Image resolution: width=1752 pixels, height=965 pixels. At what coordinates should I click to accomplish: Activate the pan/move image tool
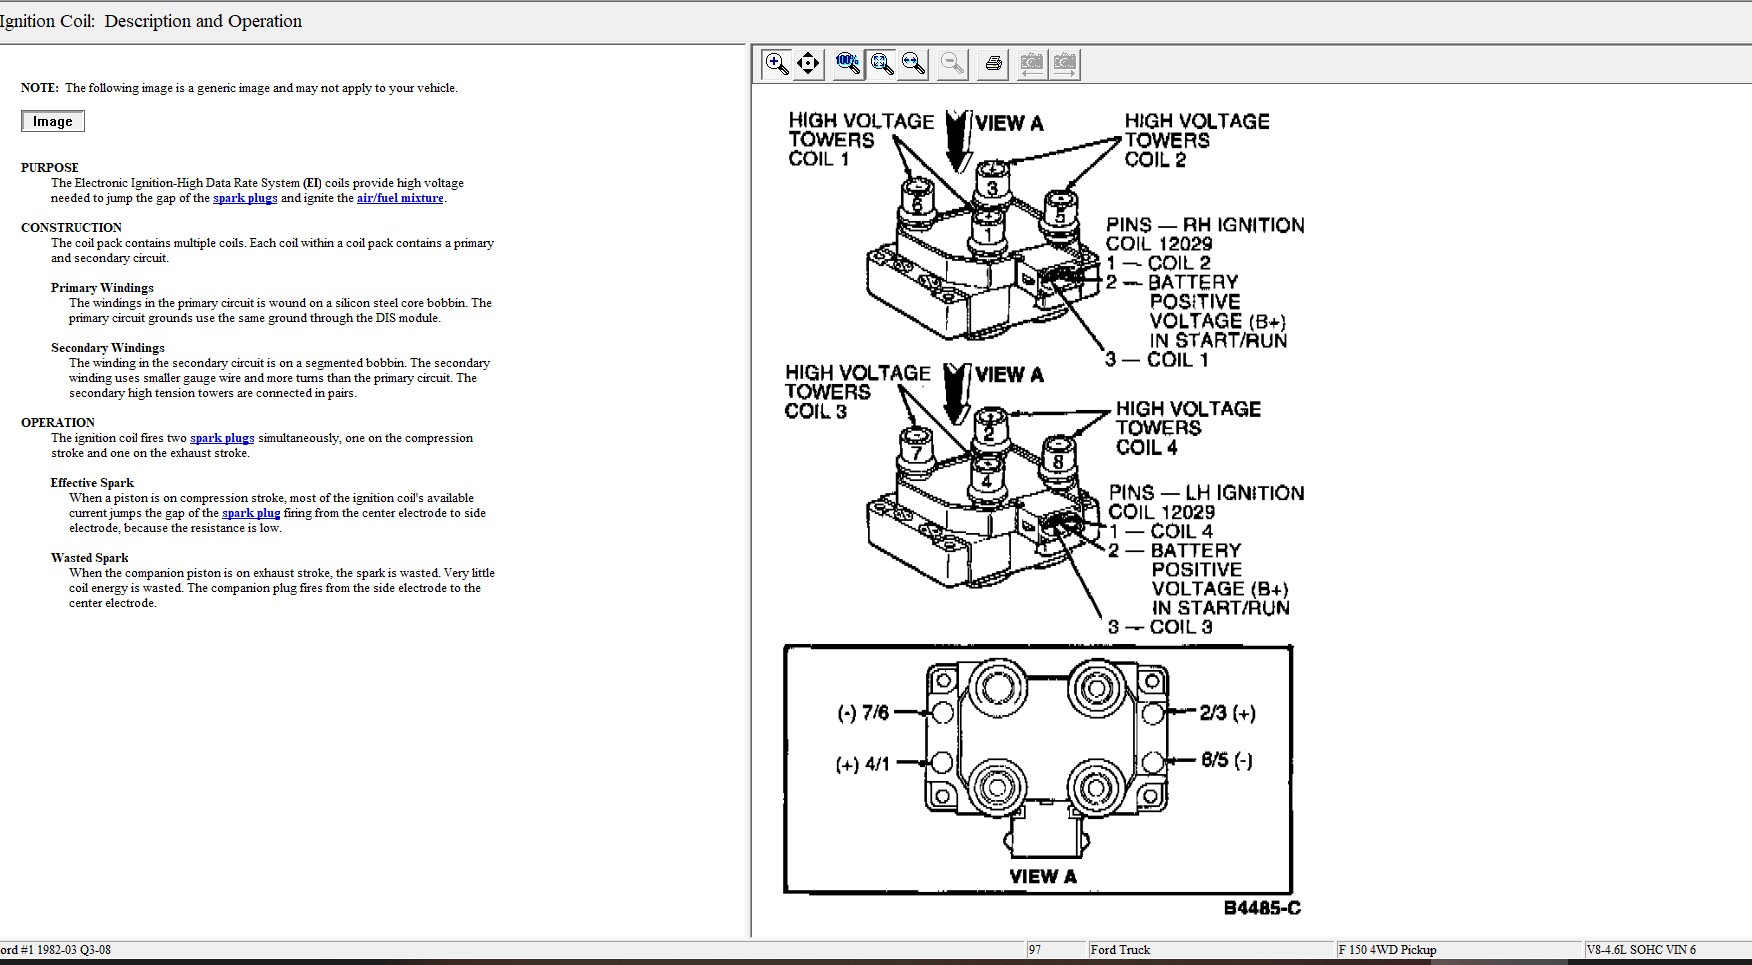pos(808,64)
